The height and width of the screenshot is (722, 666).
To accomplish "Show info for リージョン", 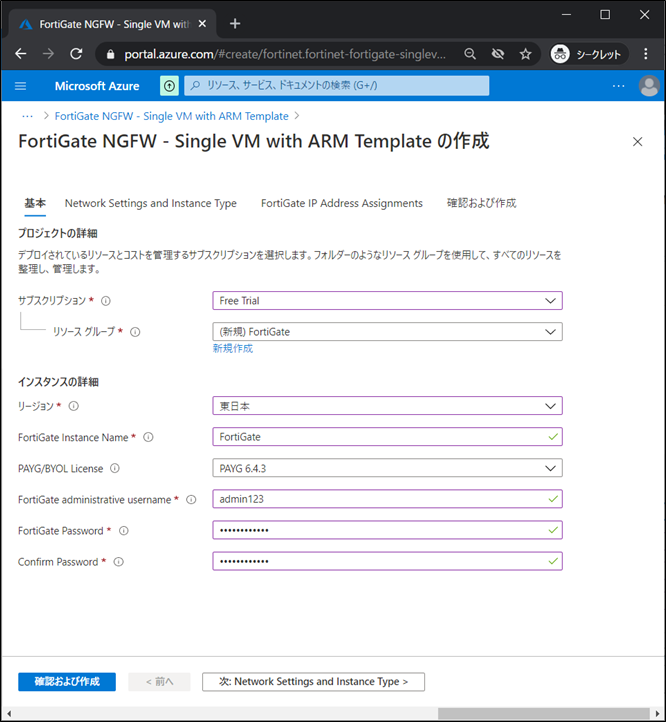I will click(74, 406).
